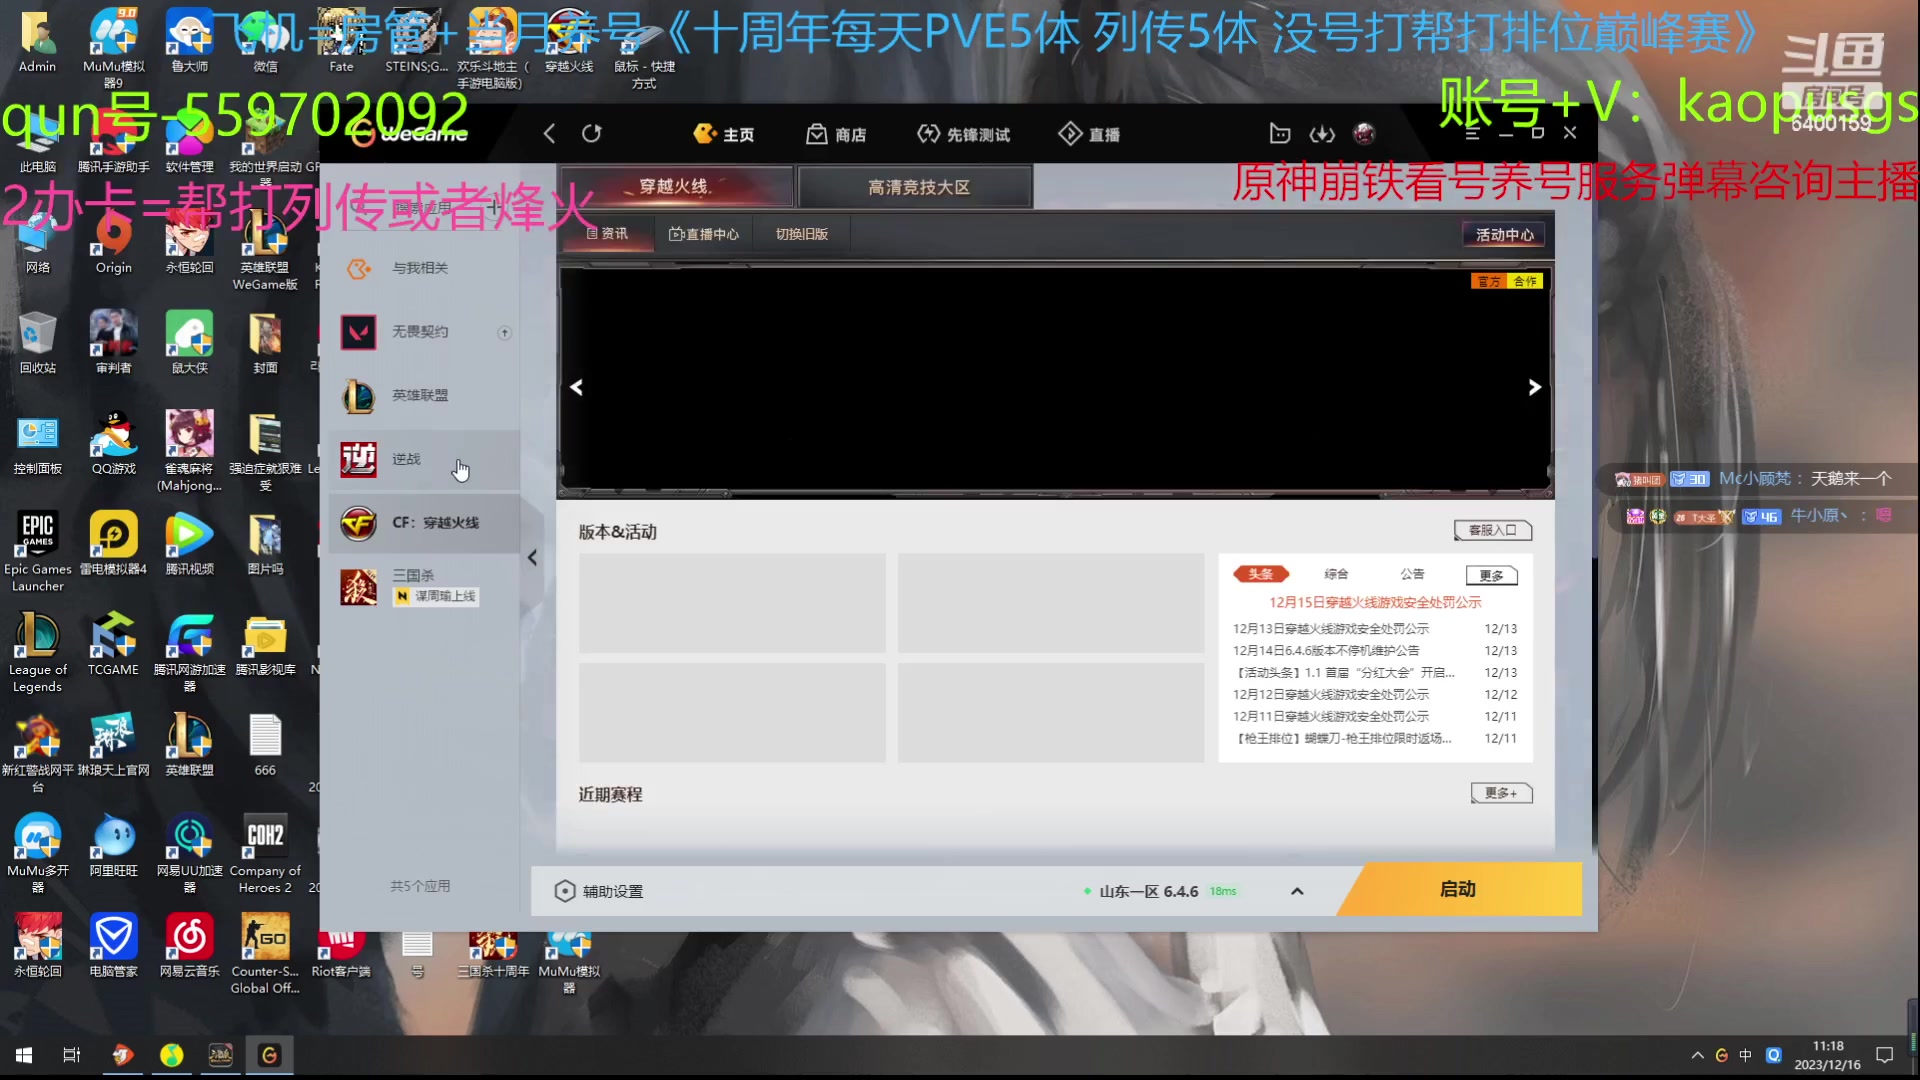Open the 商店 store tab
This screenshot has height=1080, width=1920.
point(837,134)
